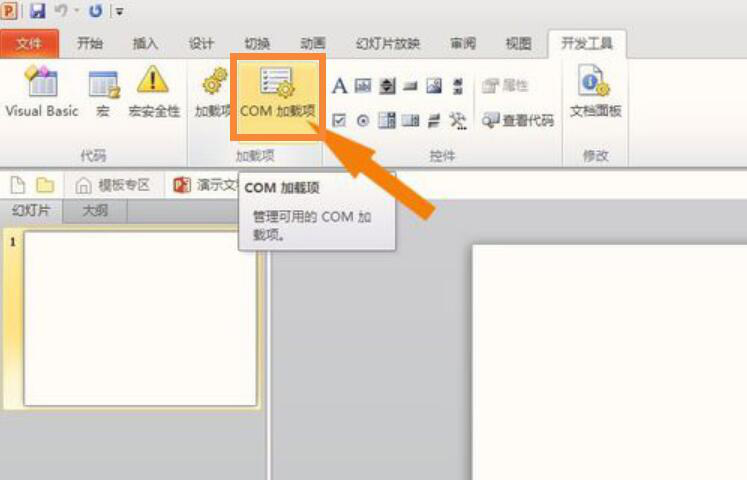Open the 文档面板 document panel
Screen dimensions: 747x481
596,91
